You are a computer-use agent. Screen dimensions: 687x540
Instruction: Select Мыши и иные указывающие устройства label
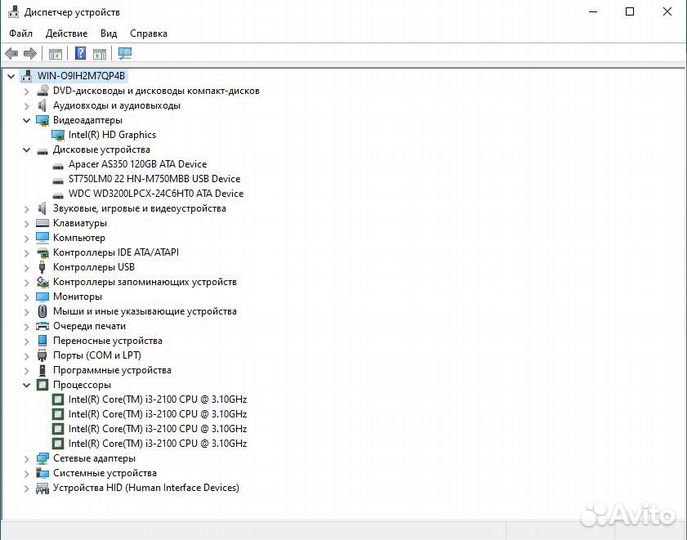pos(145,312)
